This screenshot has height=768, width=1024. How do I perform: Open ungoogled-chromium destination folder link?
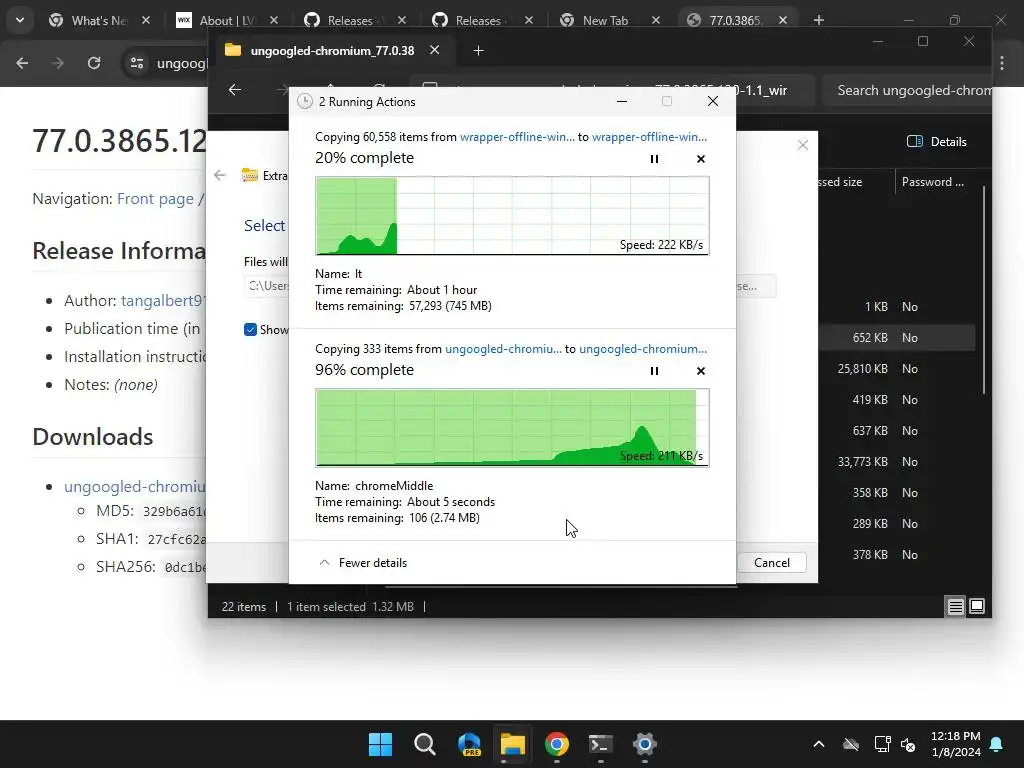[643, 349]
